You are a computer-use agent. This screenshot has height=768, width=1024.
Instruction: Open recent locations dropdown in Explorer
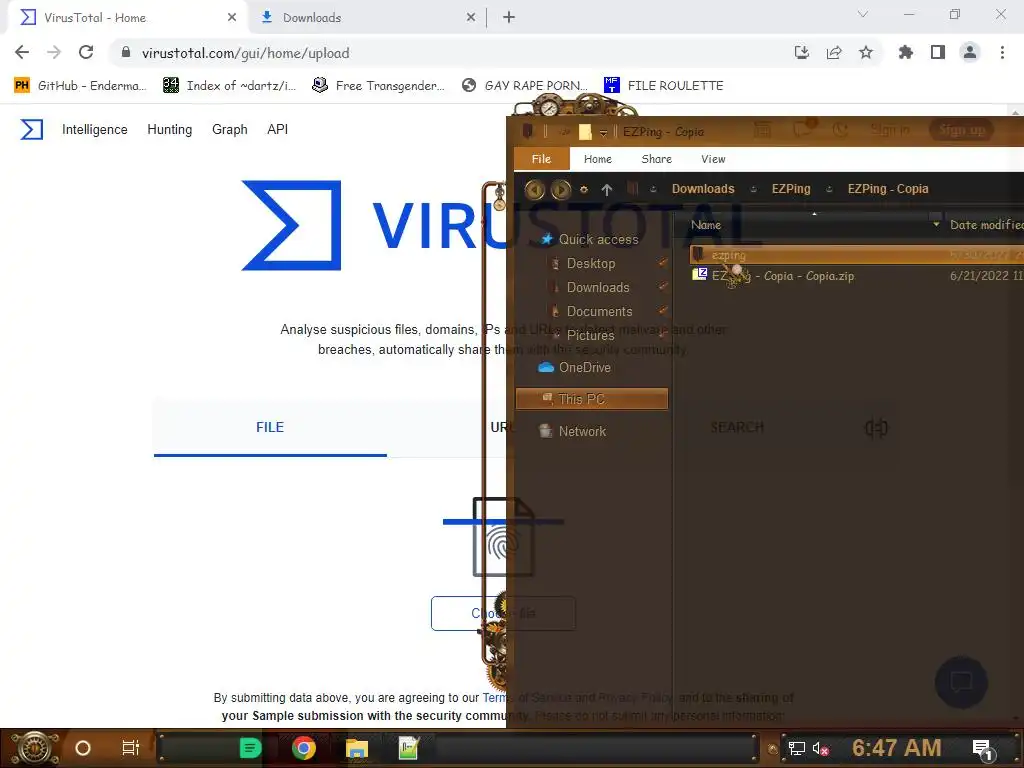(584, 189)
